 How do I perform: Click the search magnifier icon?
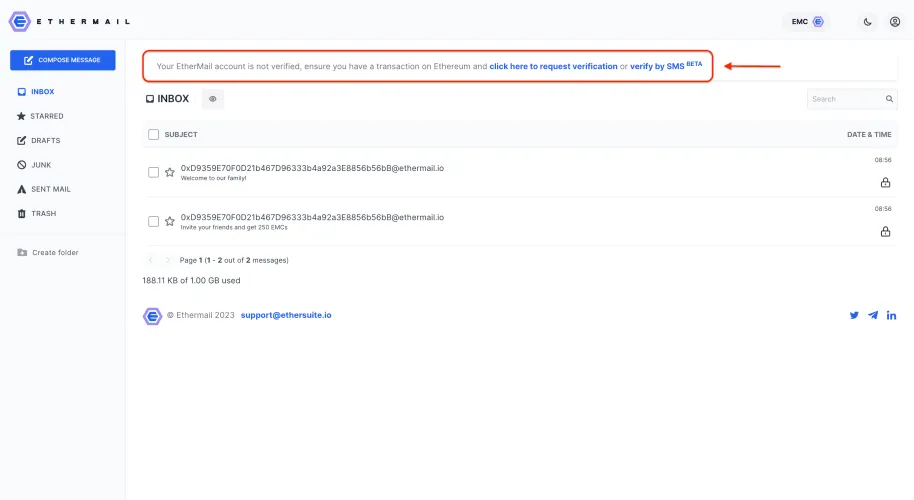(889, 99)
